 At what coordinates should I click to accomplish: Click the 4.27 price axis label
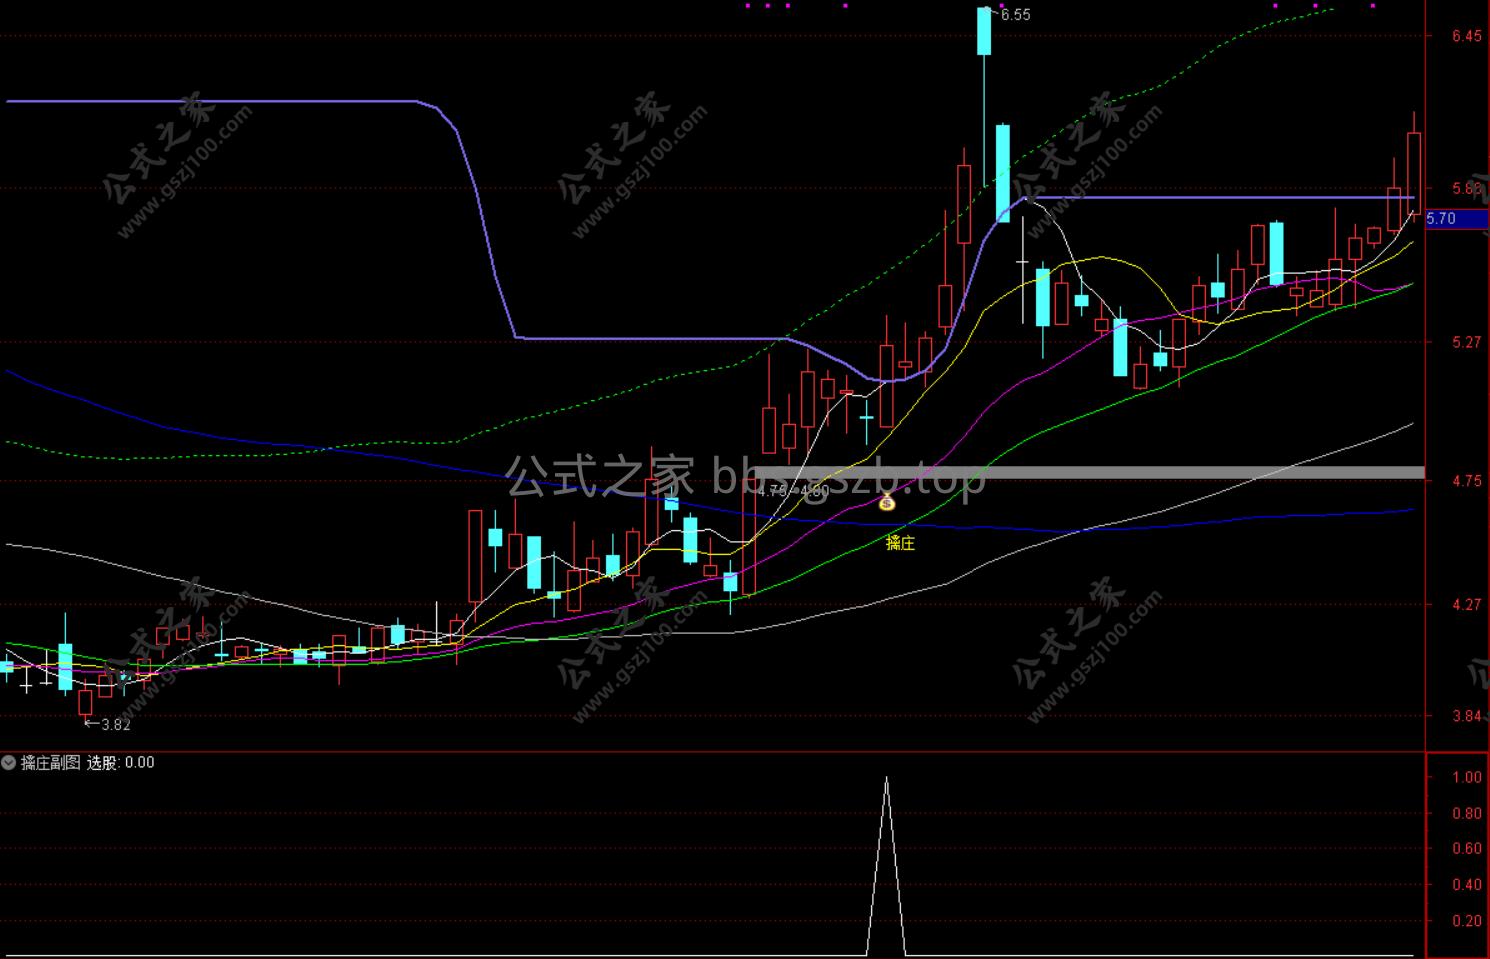(1467, 604)
